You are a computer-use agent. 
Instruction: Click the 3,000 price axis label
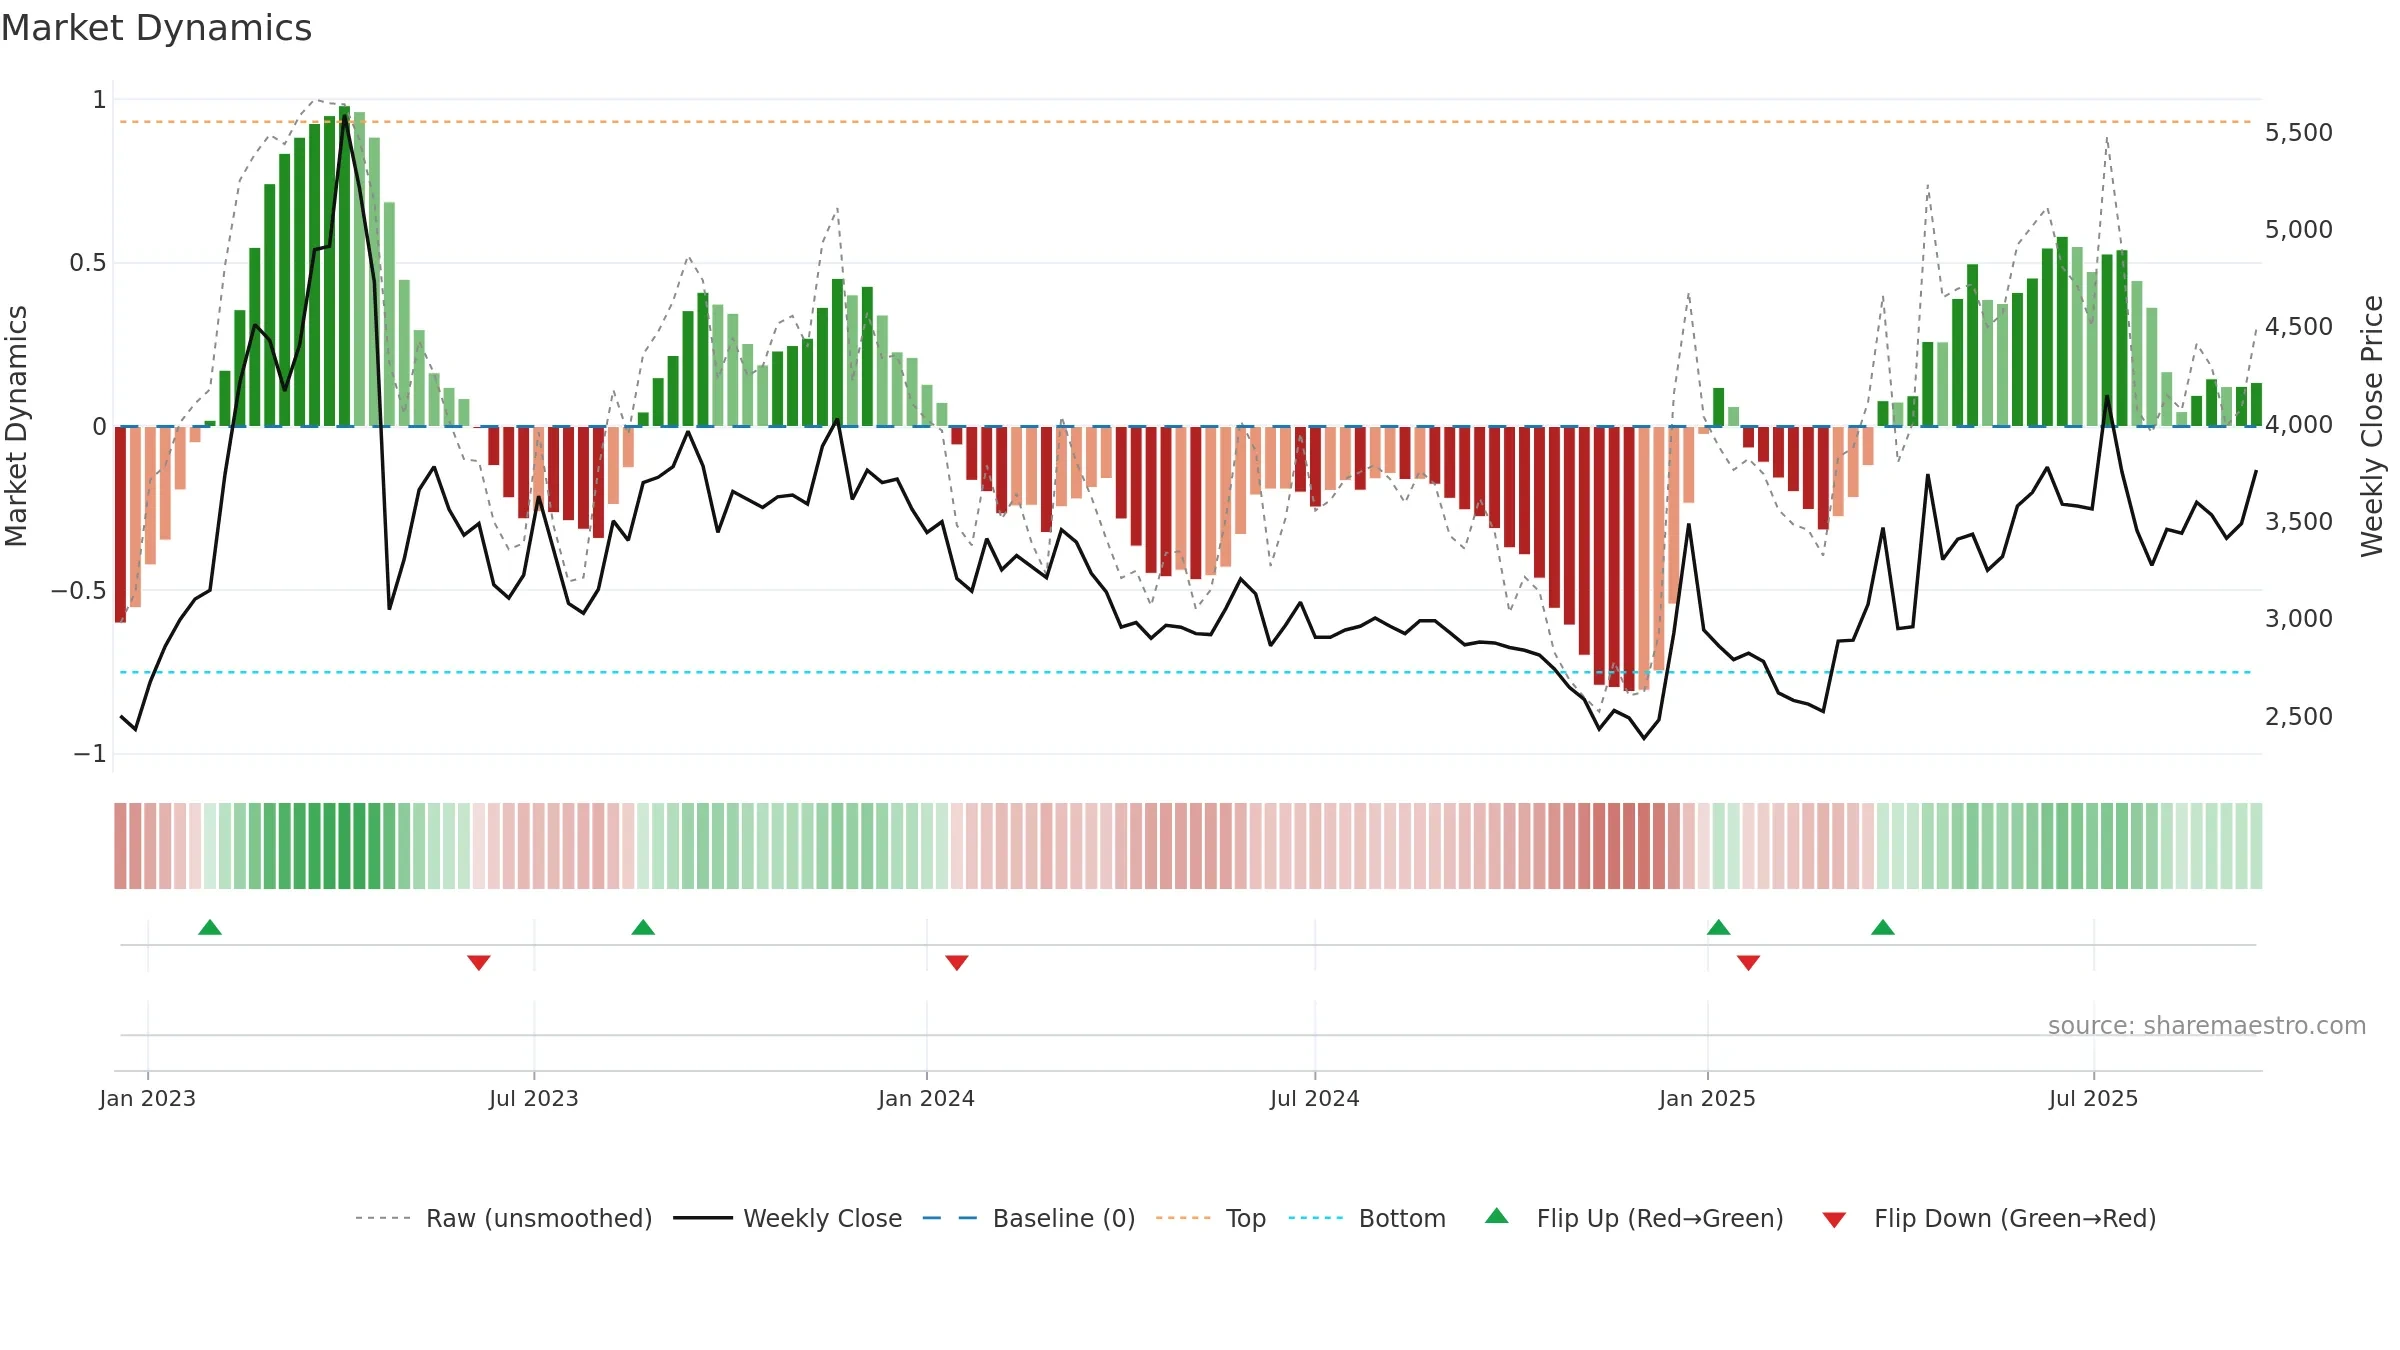(2299, 618)
